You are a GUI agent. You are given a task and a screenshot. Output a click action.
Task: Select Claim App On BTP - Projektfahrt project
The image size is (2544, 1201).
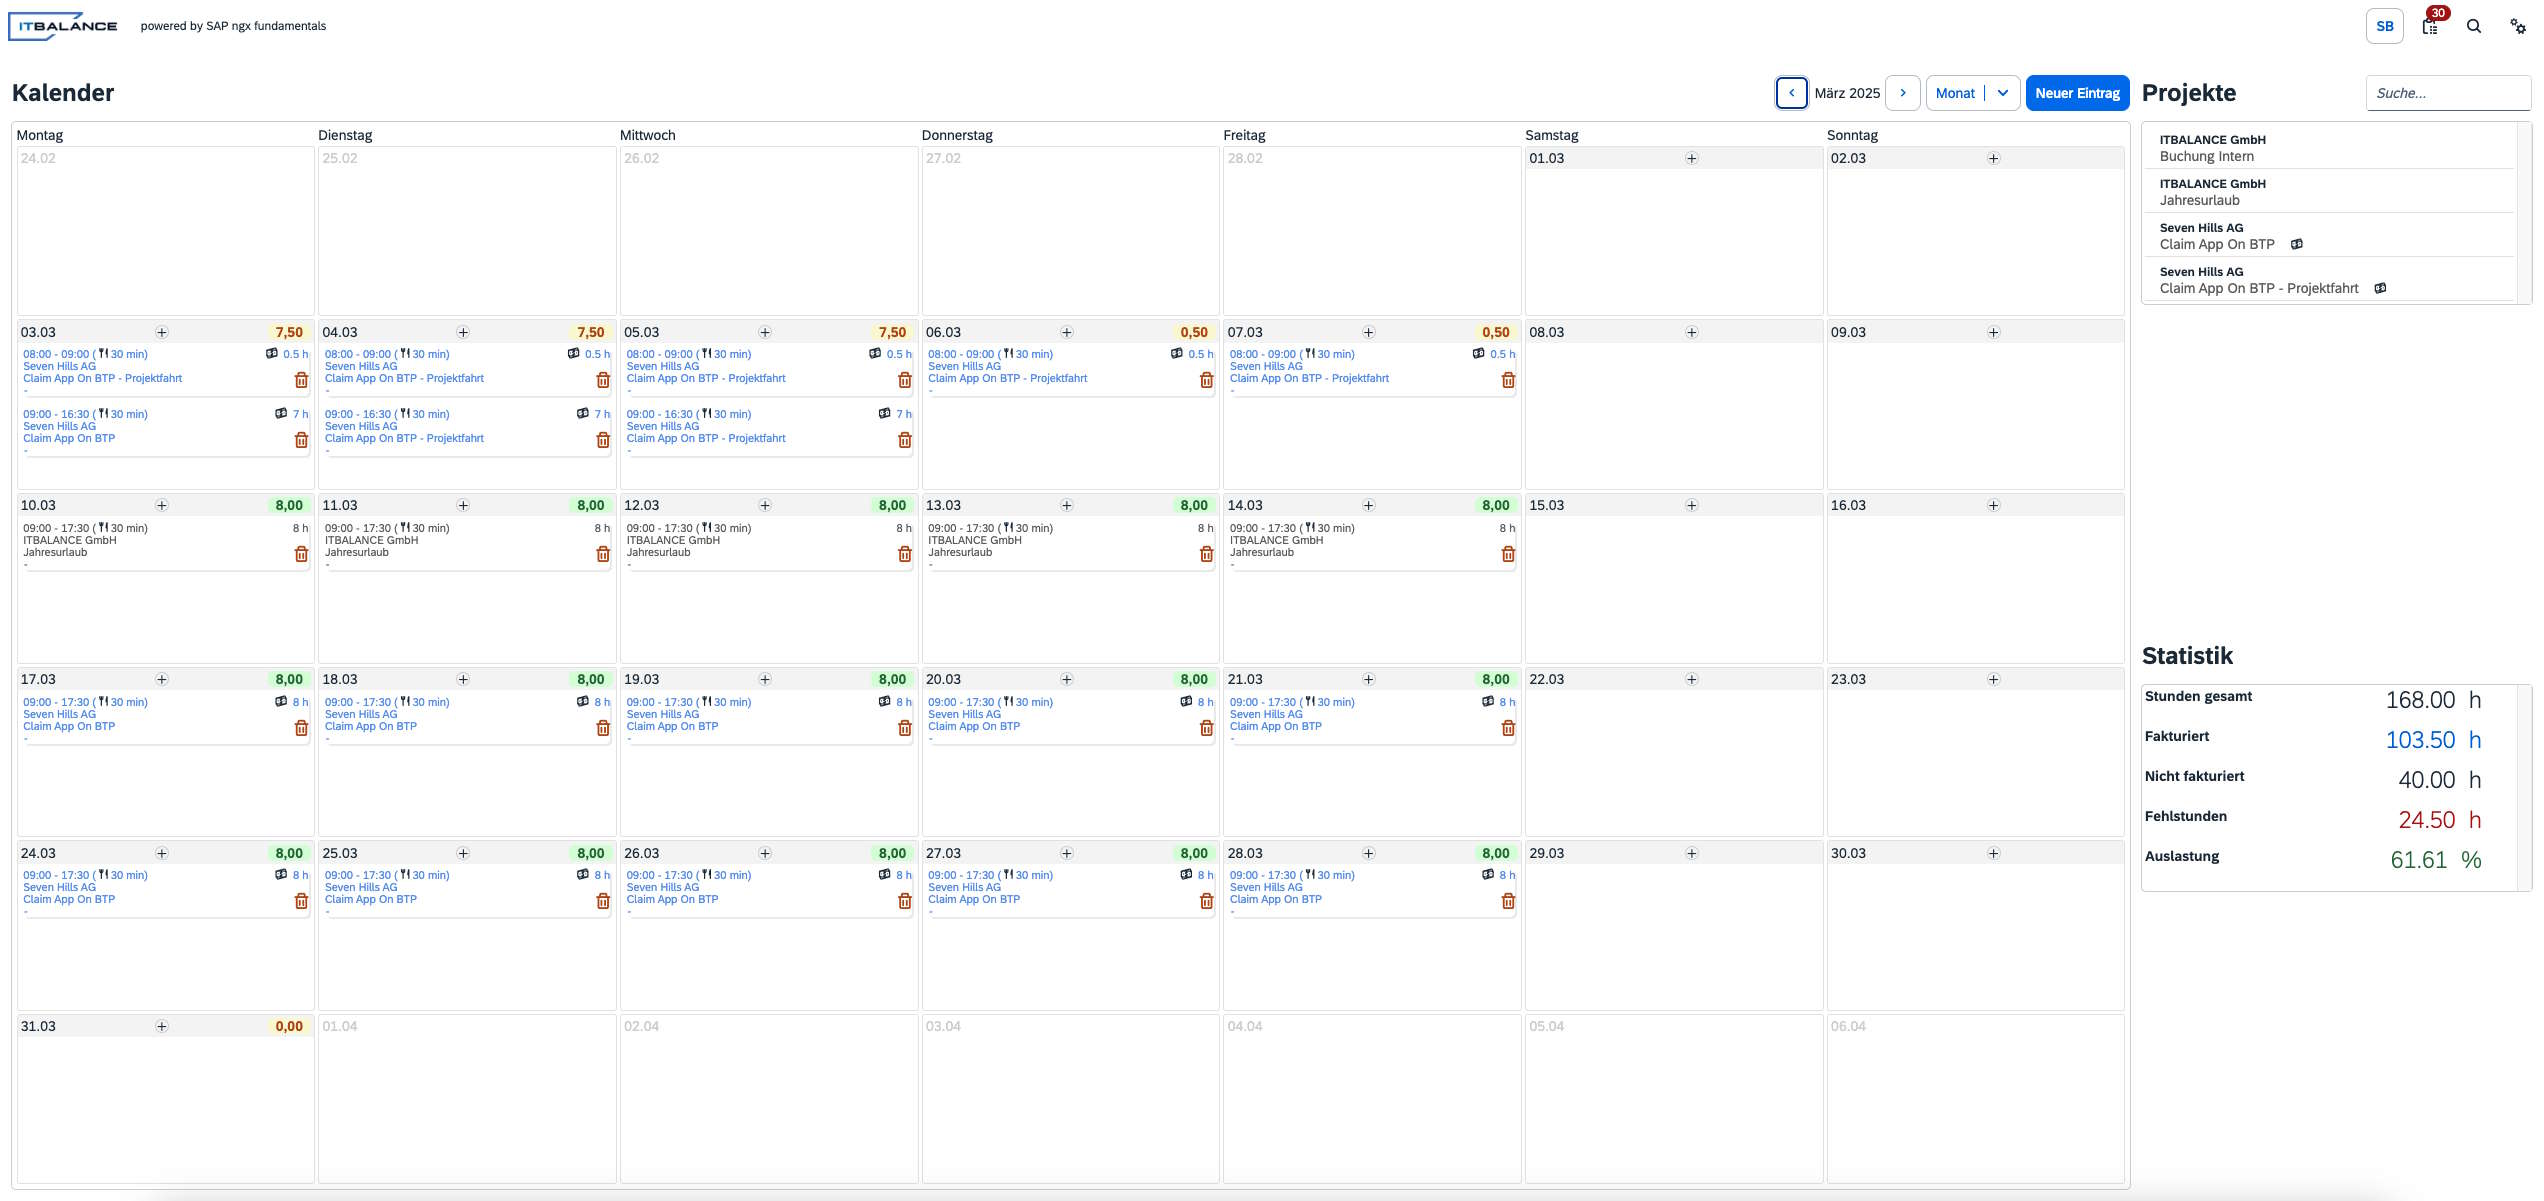[x=2330, y=280]
